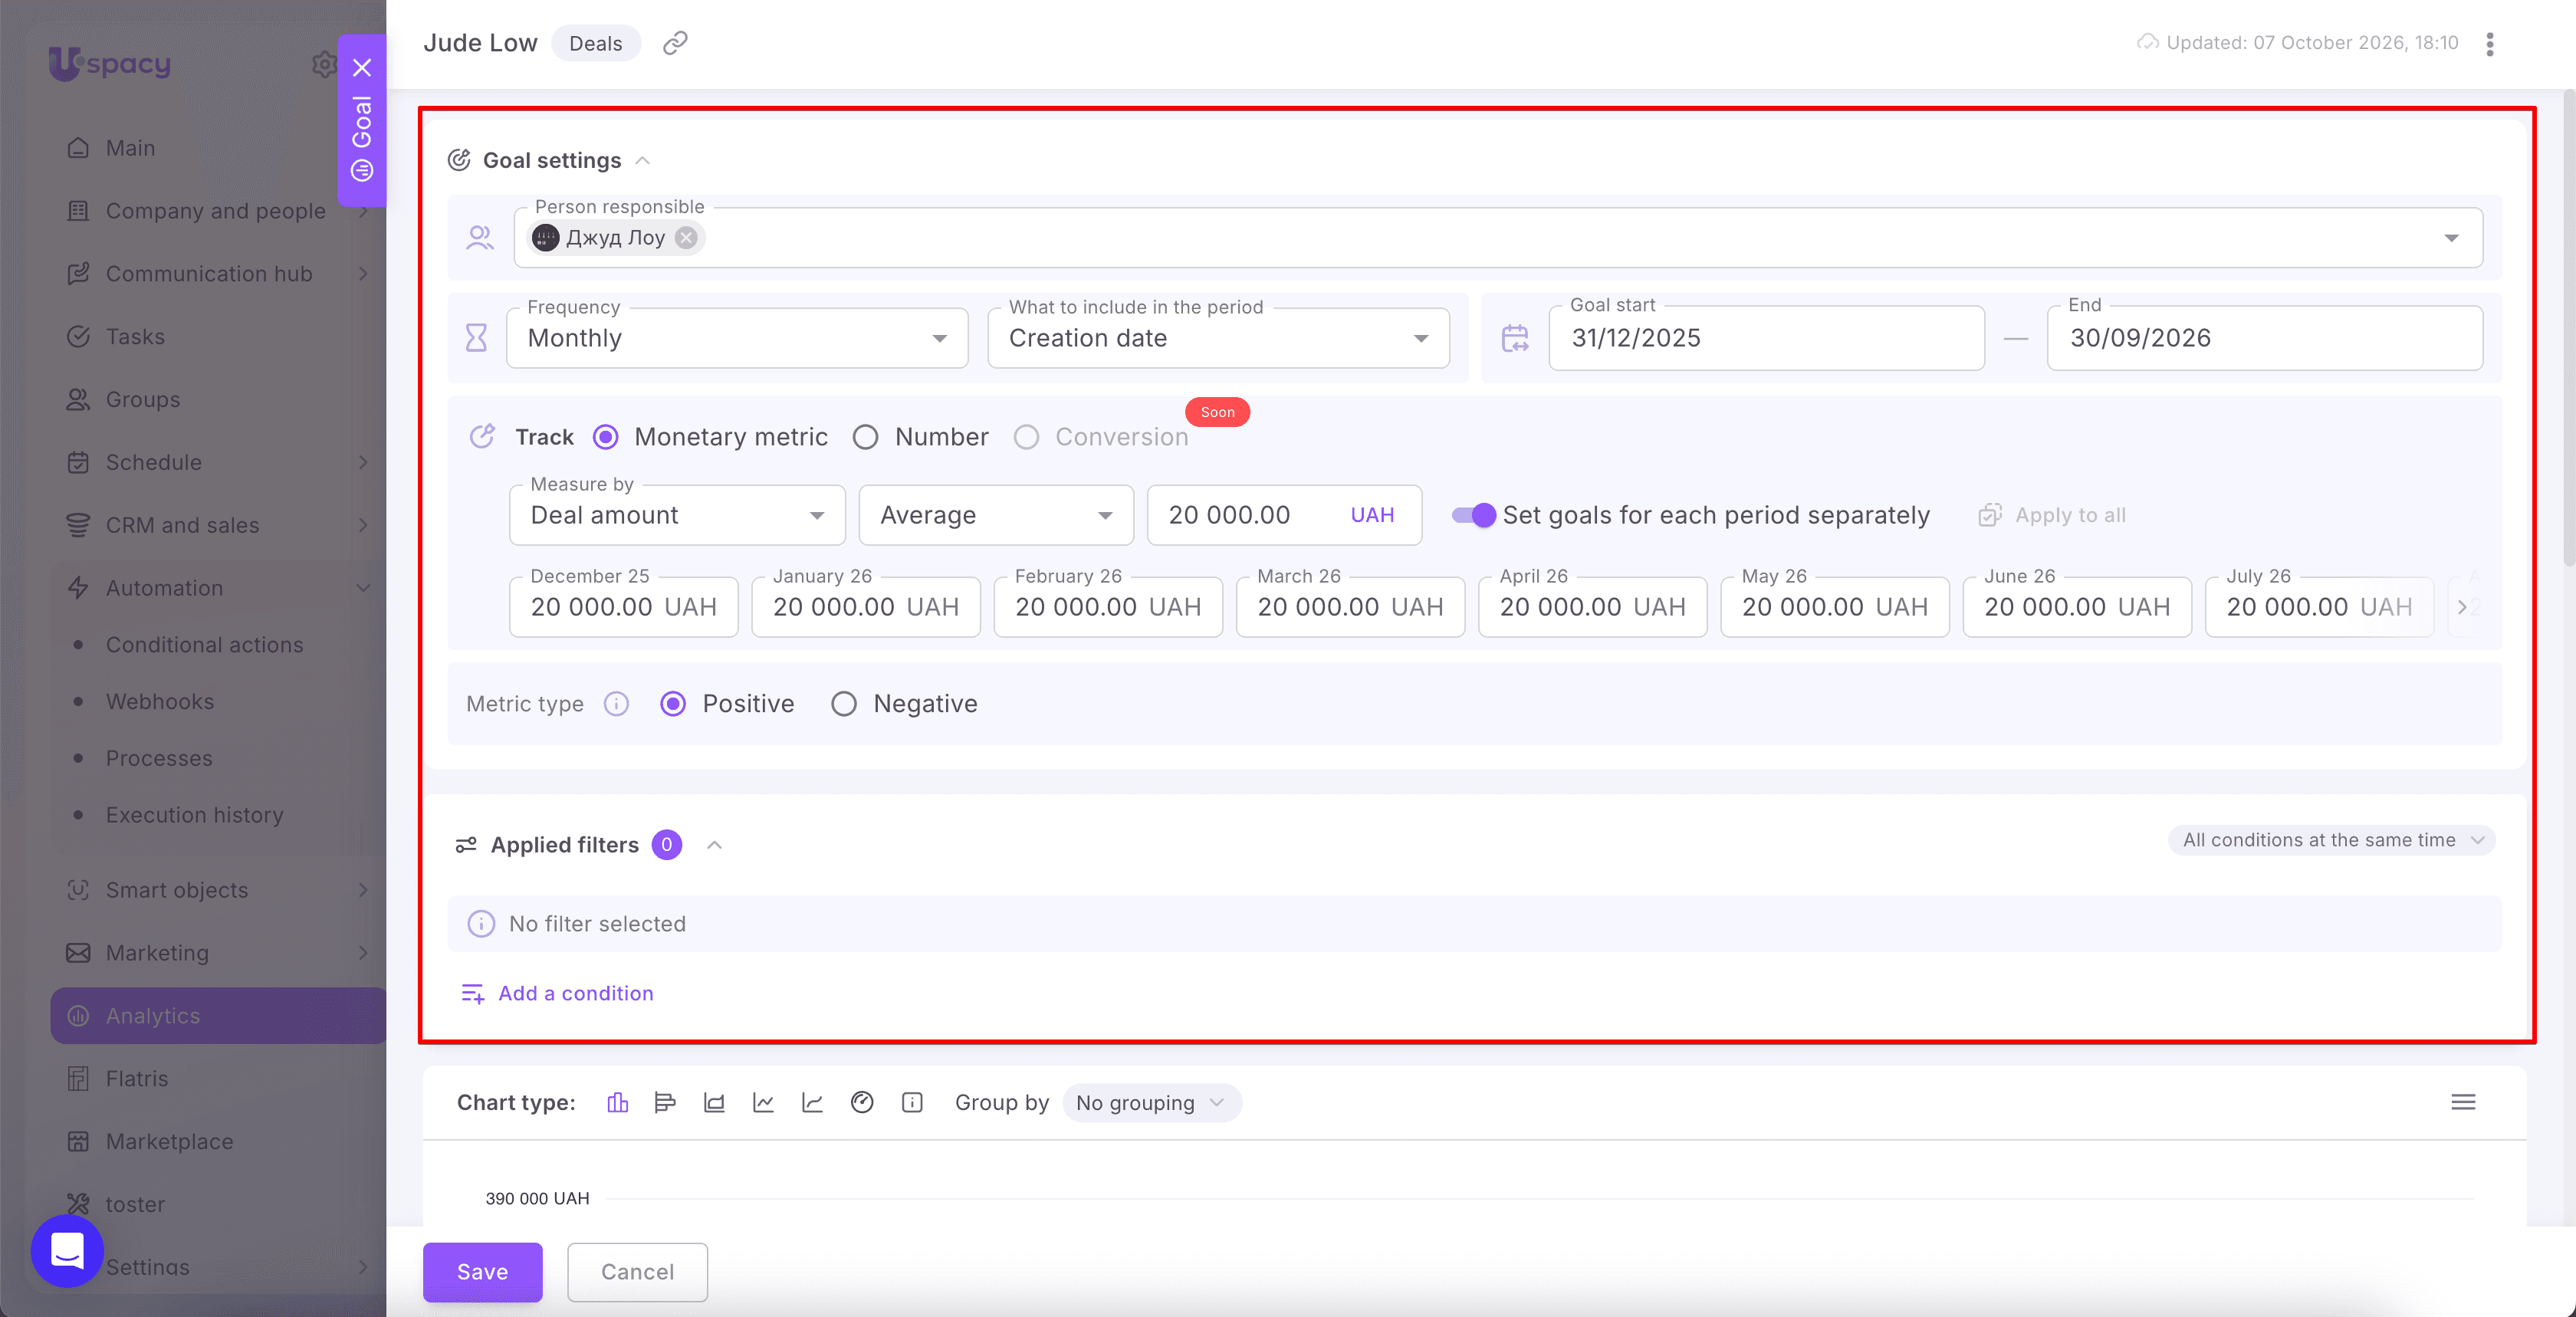This screenshot has width=2576, height=1317.
Task: Open Analytics in the sidebar
Action: coord(218,1015)
